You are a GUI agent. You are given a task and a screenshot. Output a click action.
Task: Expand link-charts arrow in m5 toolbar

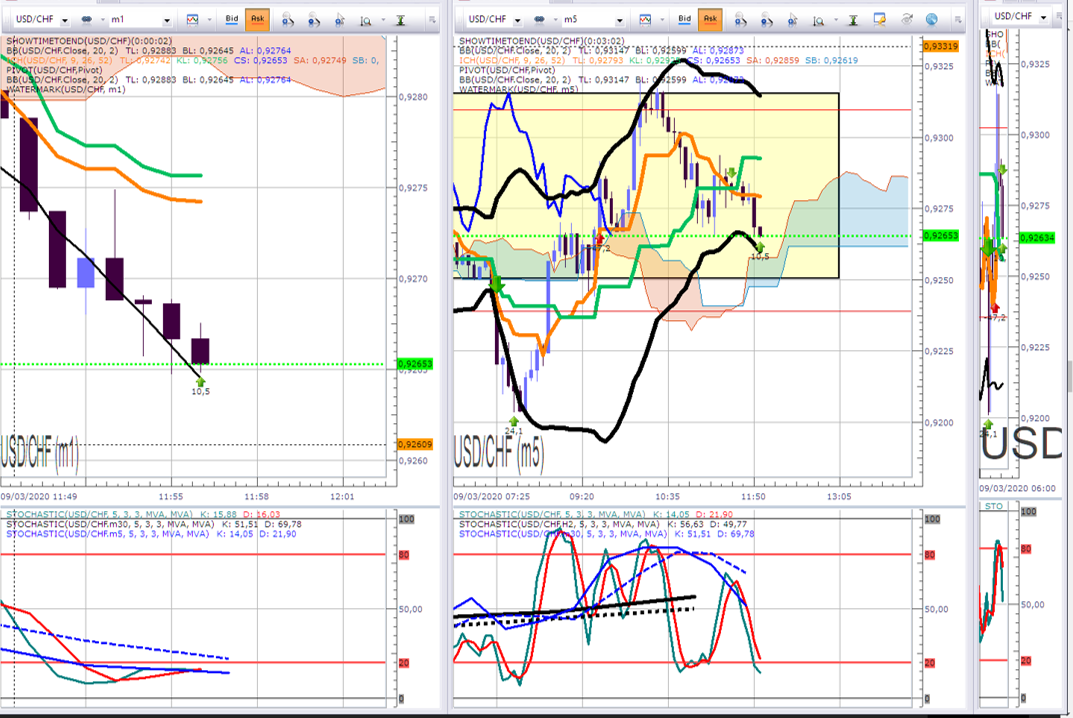556,20
